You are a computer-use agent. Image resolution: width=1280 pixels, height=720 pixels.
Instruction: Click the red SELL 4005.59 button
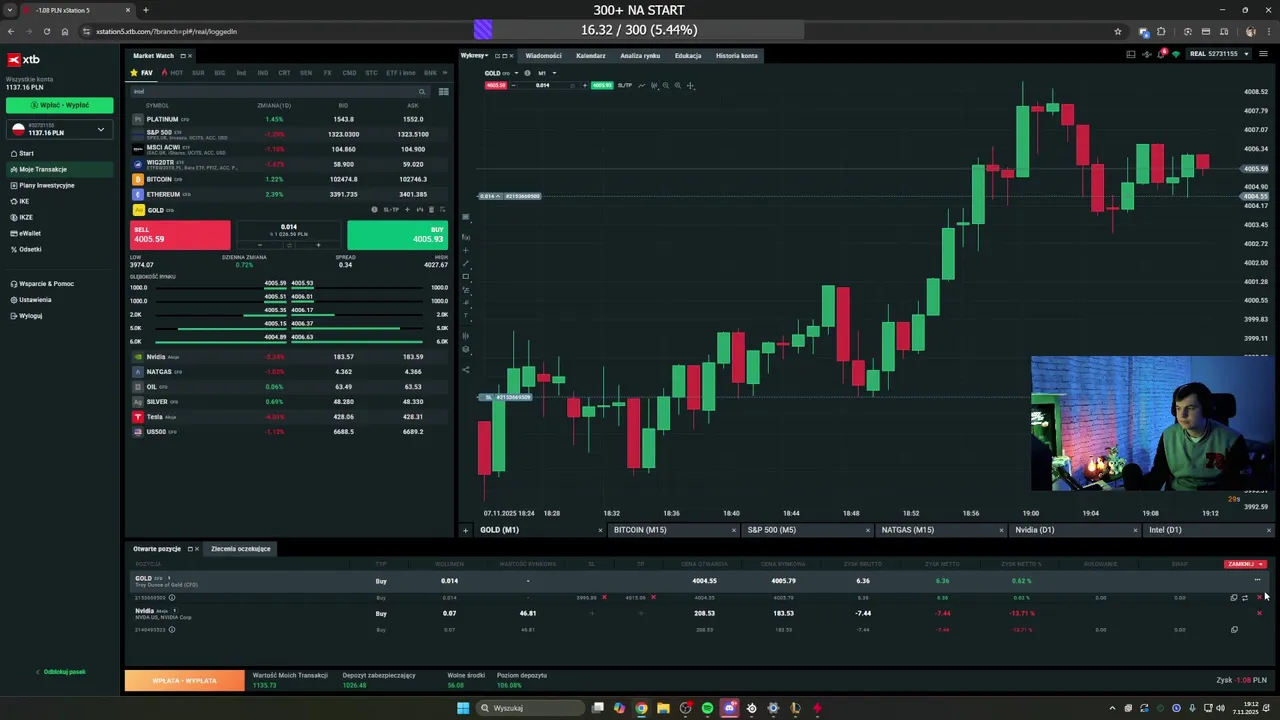point(180,235)
